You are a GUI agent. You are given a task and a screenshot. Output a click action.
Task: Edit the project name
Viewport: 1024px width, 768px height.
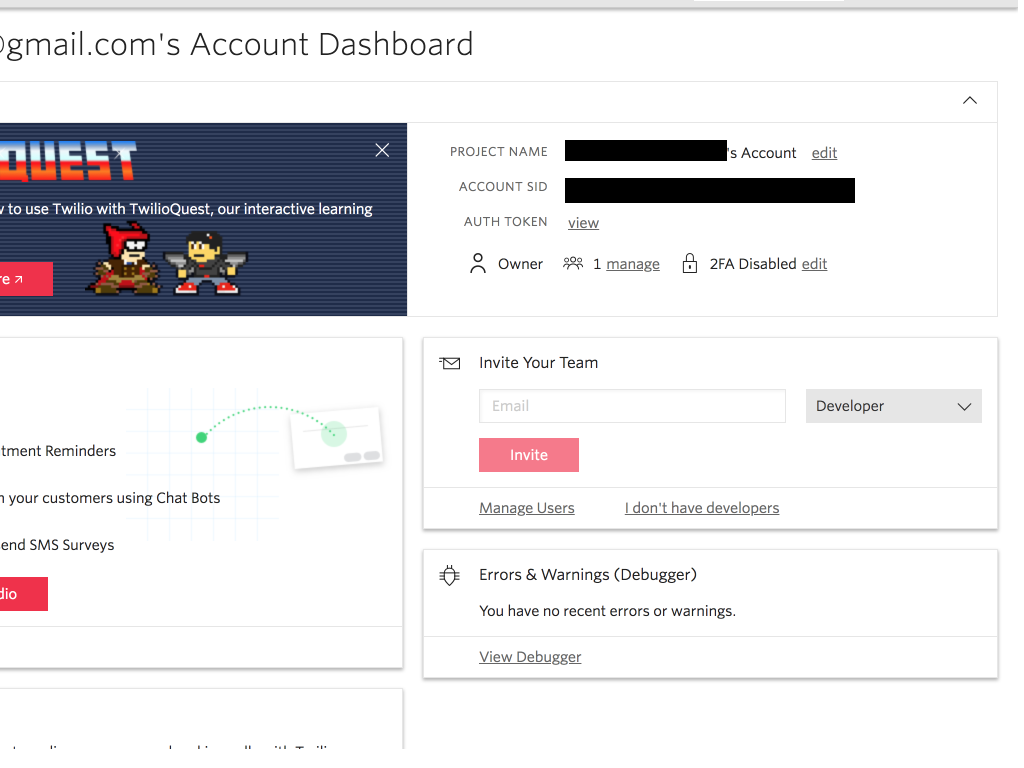point(824,153)
